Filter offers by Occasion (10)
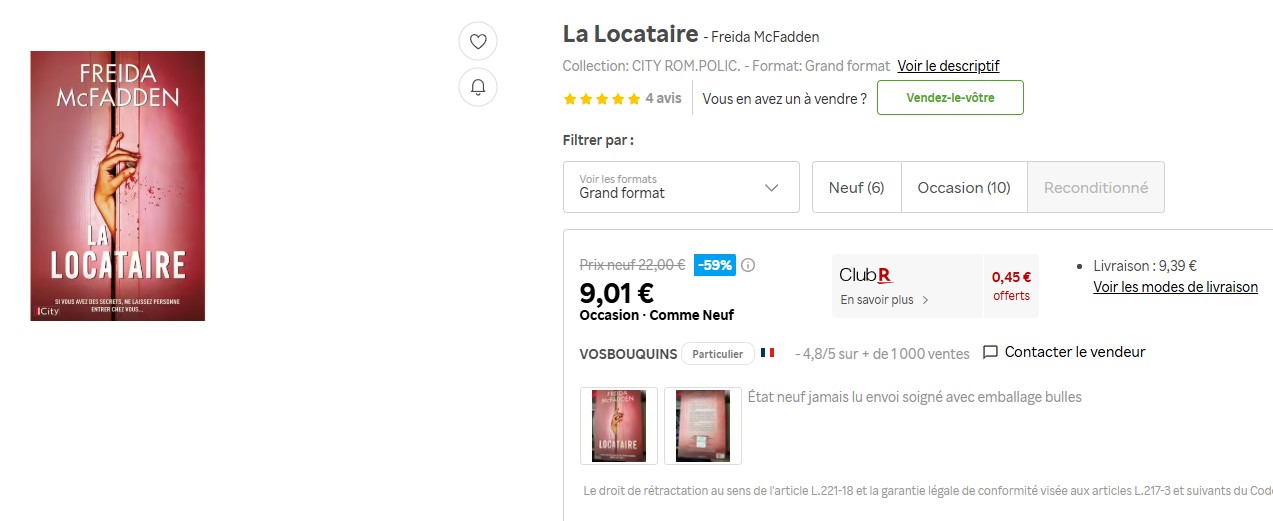The width and height of the screenshot is (1273, 521). click(x=964, y=187)
